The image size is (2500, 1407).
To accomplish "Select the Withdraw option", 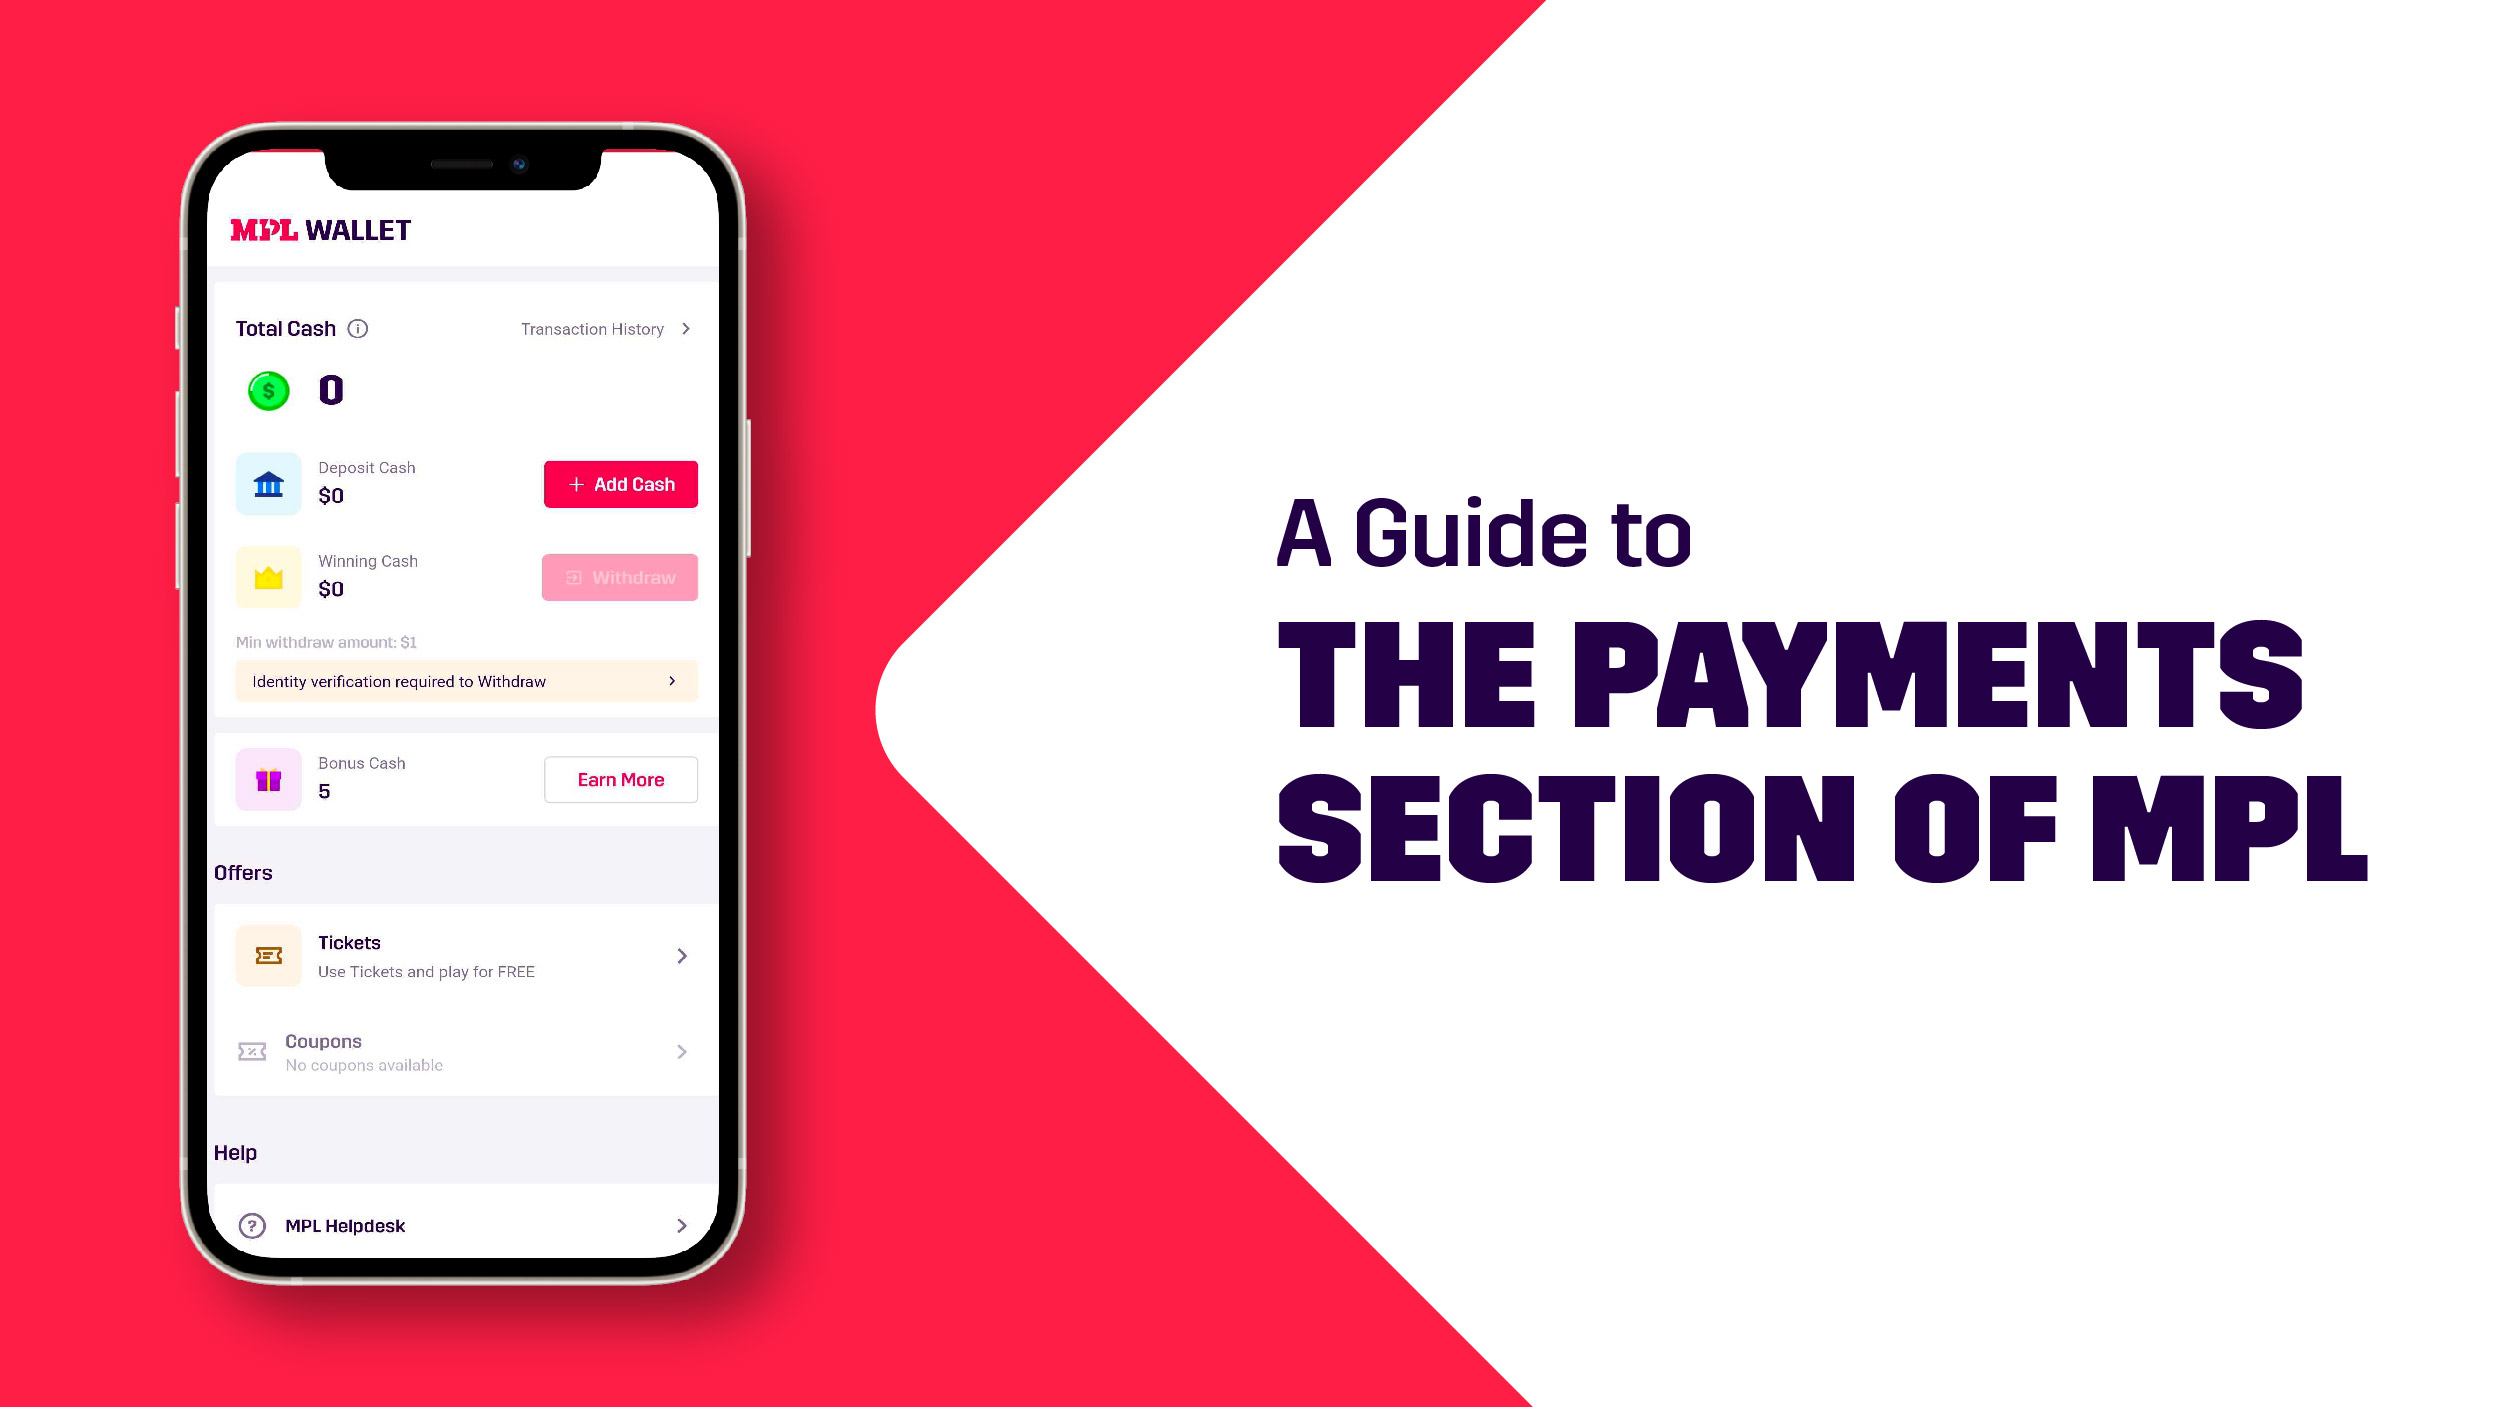I will pyautogui.click(x=622, y=577).
